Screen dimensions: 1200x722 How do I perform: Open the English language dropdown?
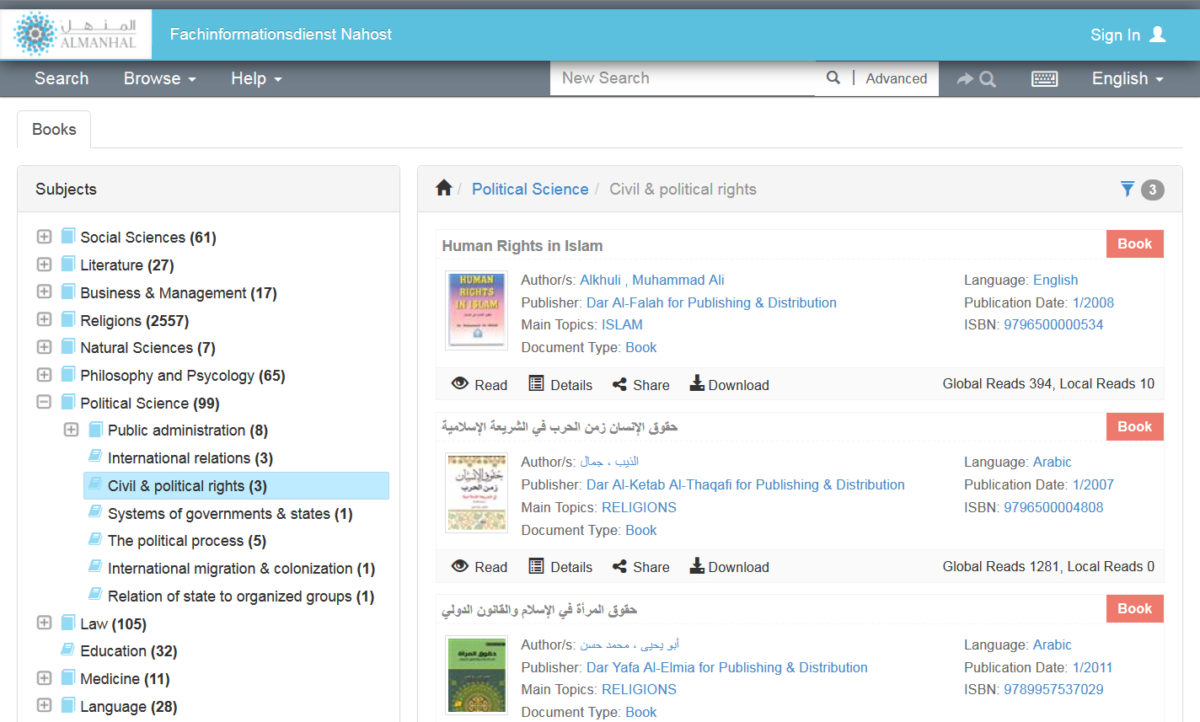coord(1128,79)
